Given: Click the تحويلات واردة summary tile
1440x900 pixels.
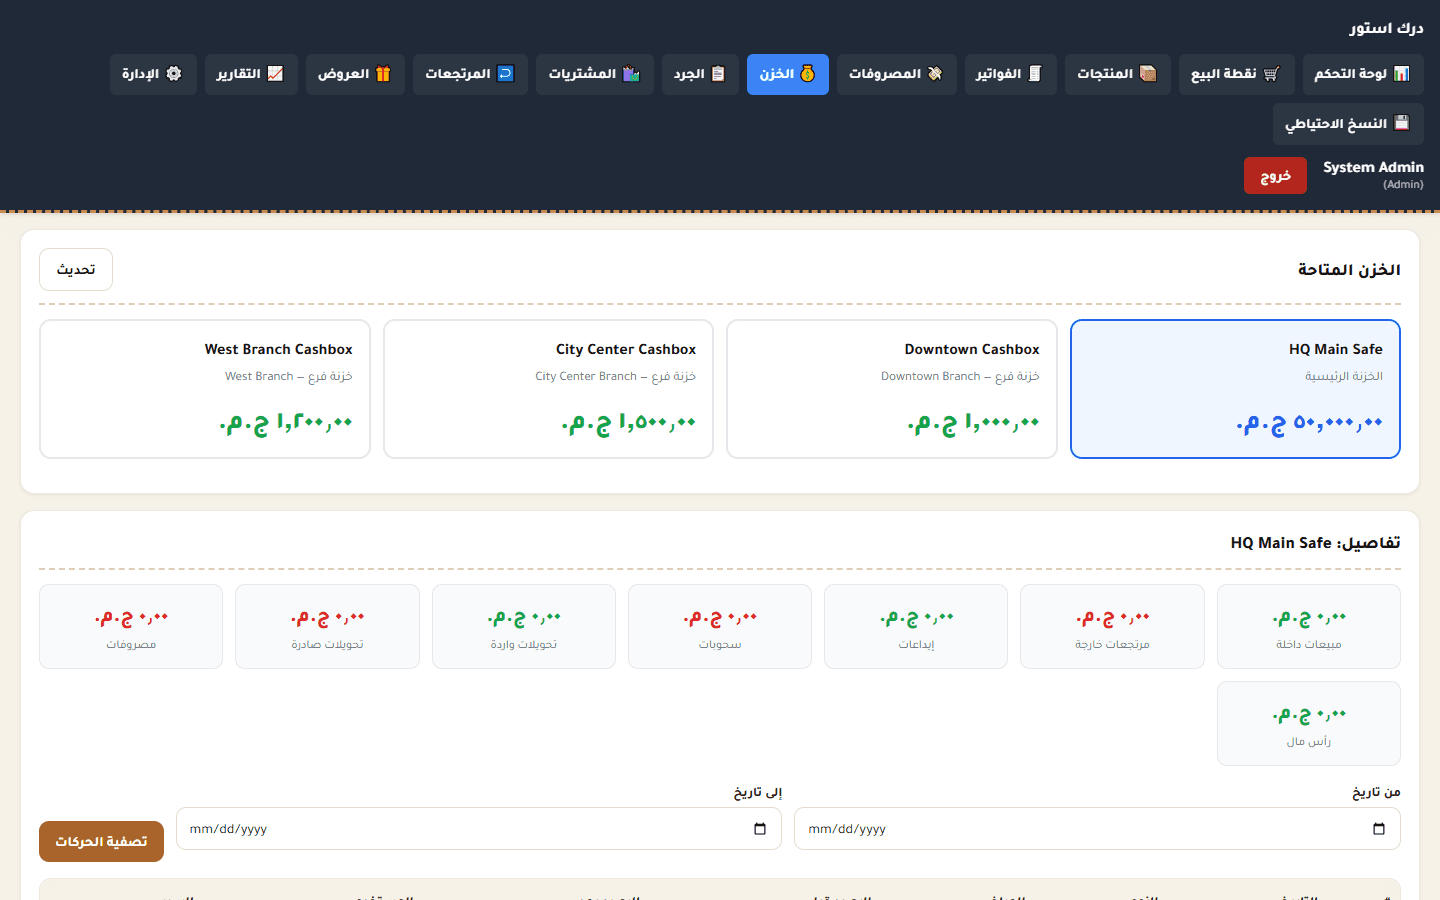Looking at the screenshot, I should click(524, 627).
